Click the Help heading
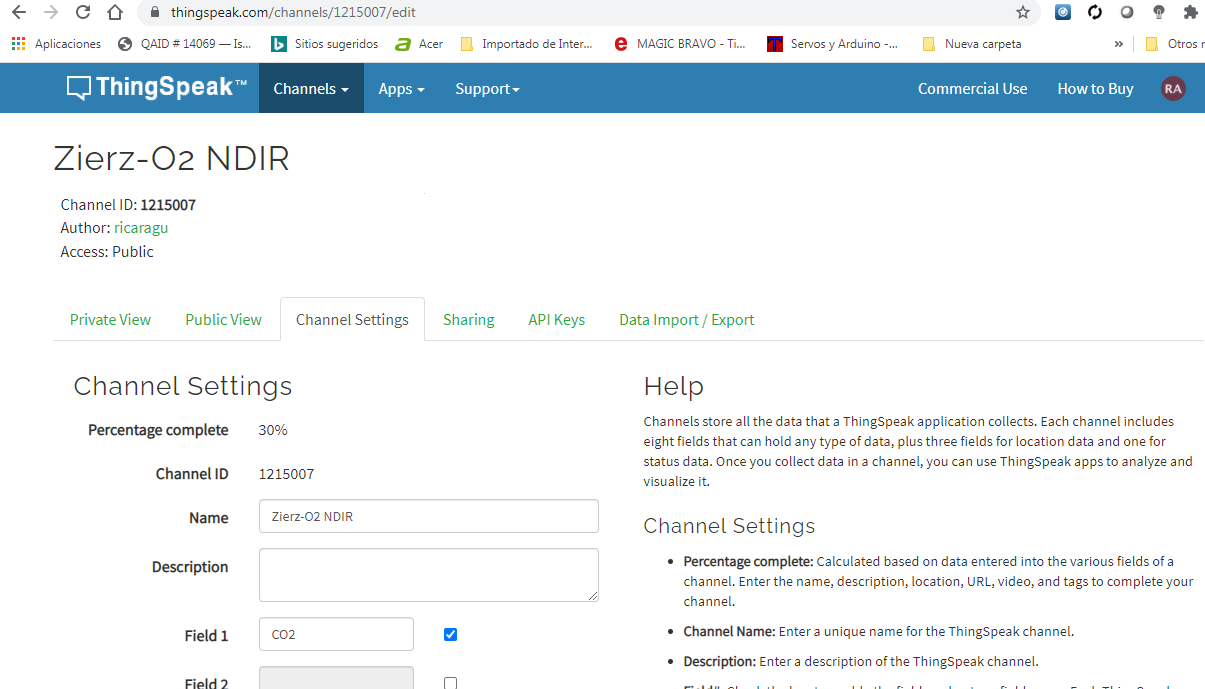 pos(674,387)
